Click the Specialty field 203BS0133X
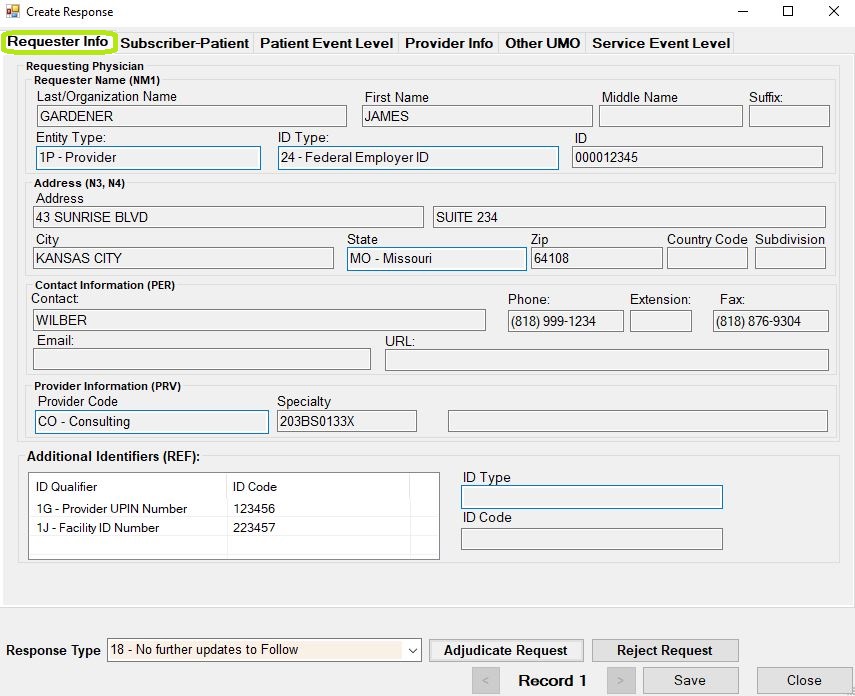Screen dimensions: 855x696 (347, 421)
